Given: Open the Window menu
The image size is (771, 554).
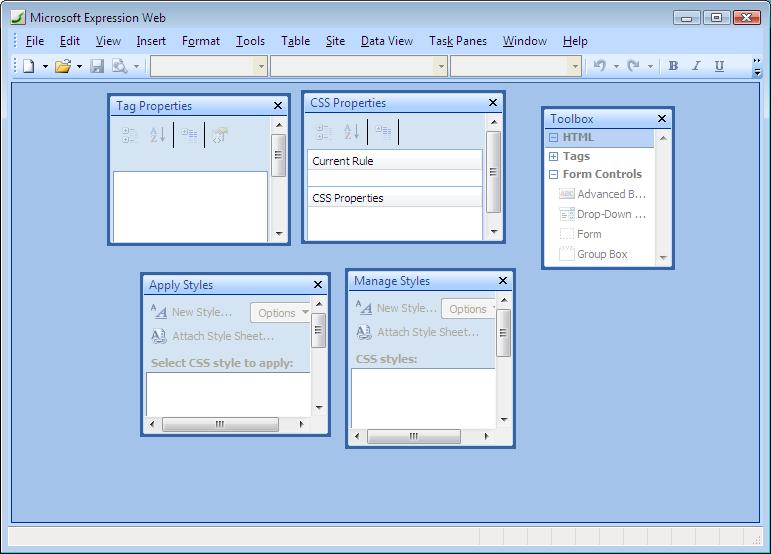Looking at the screenshot, I should pos(525,41).
